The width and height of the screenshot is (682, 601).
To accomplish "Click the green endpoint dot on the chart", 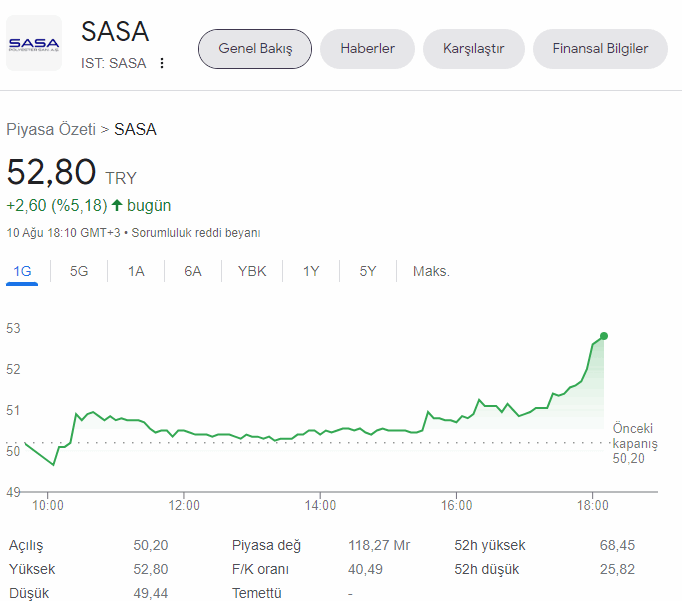I will (x=604, y=336).
